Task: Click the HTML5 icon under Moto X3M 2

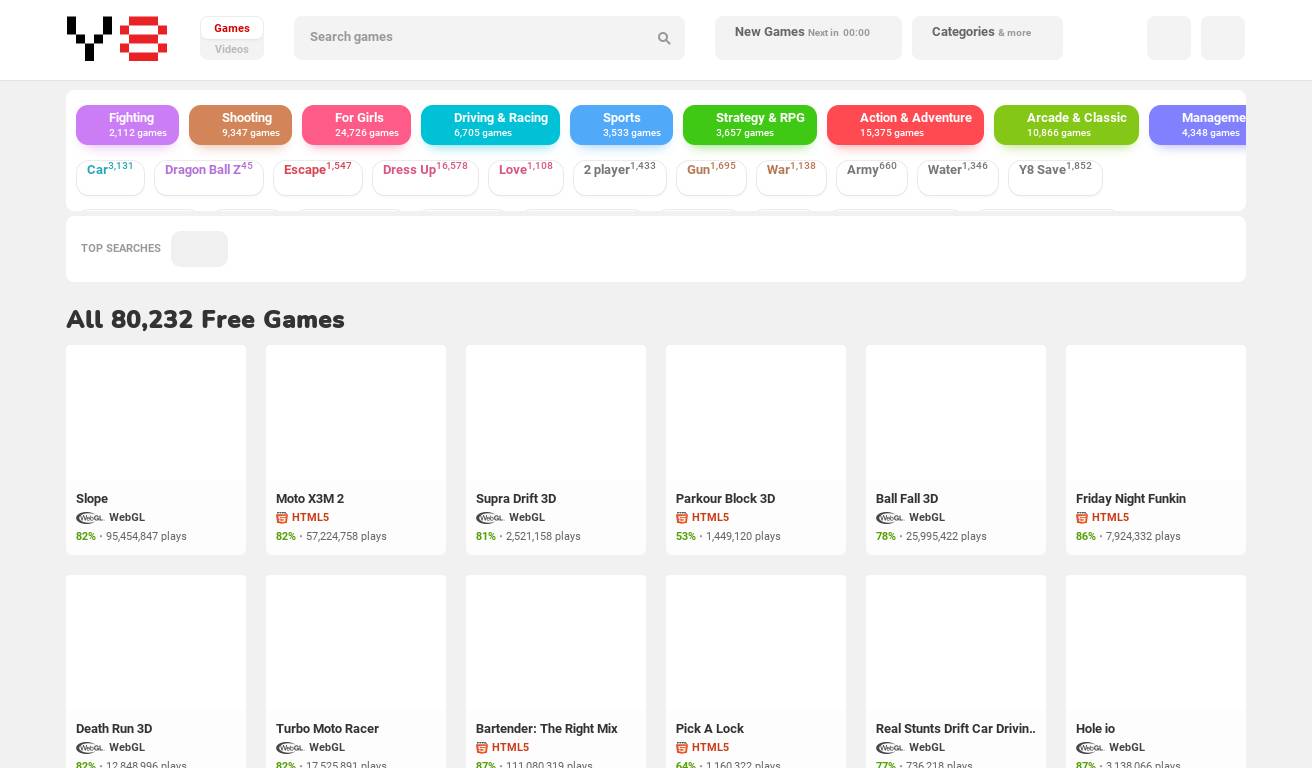Action: click(x=282, y=518)
